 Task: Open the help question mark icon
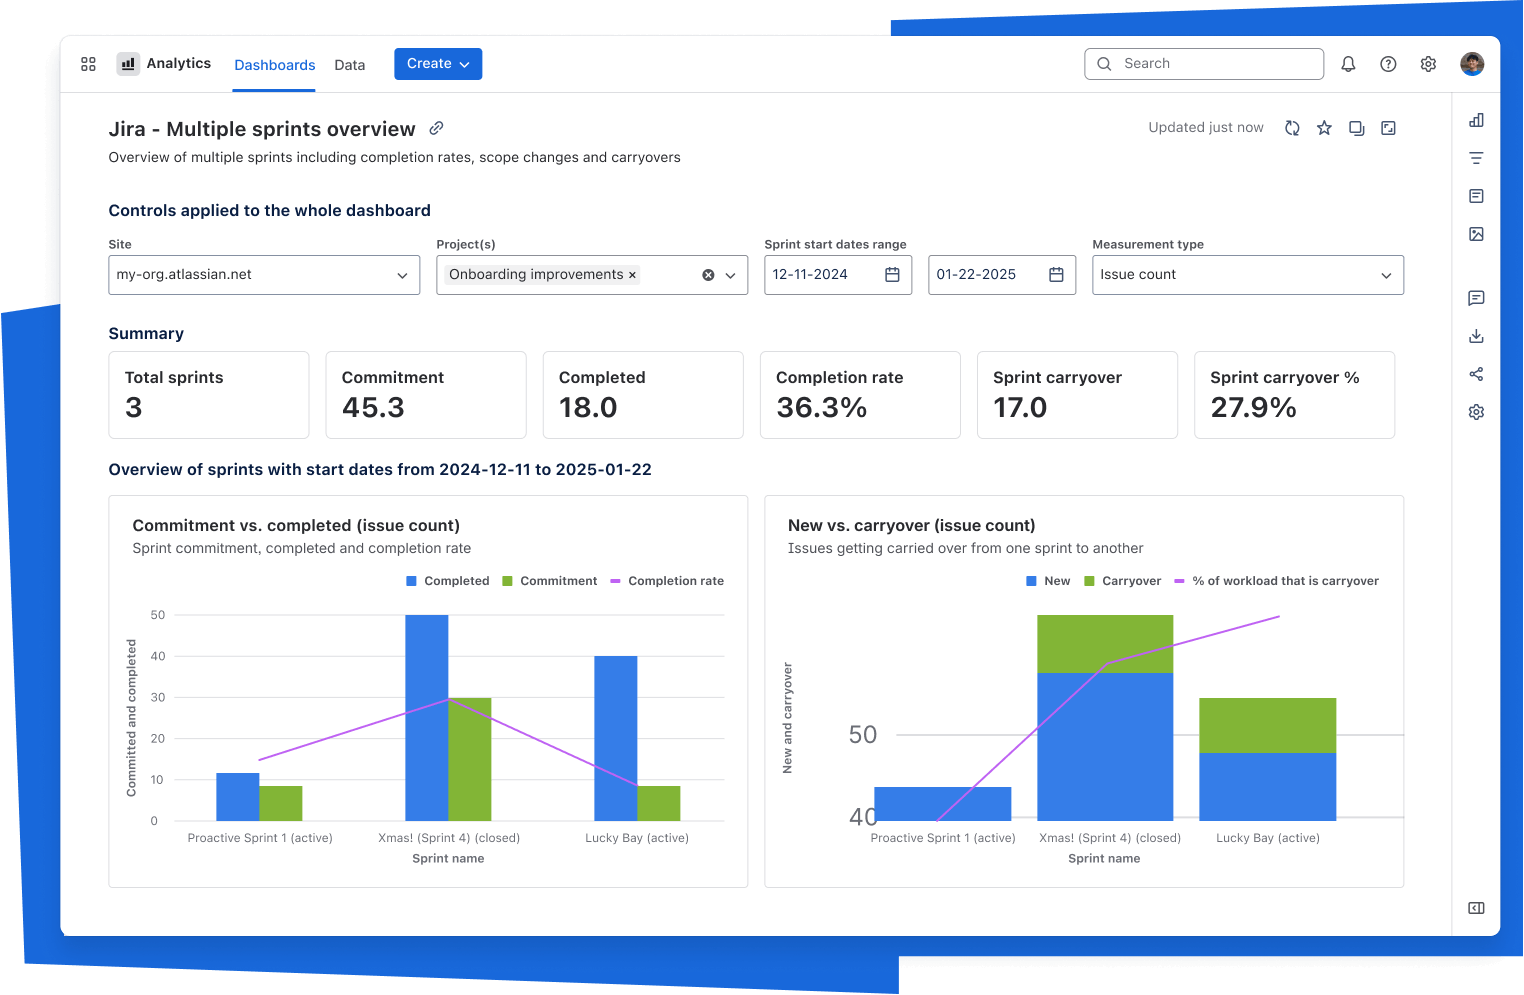click(1388, 64)
